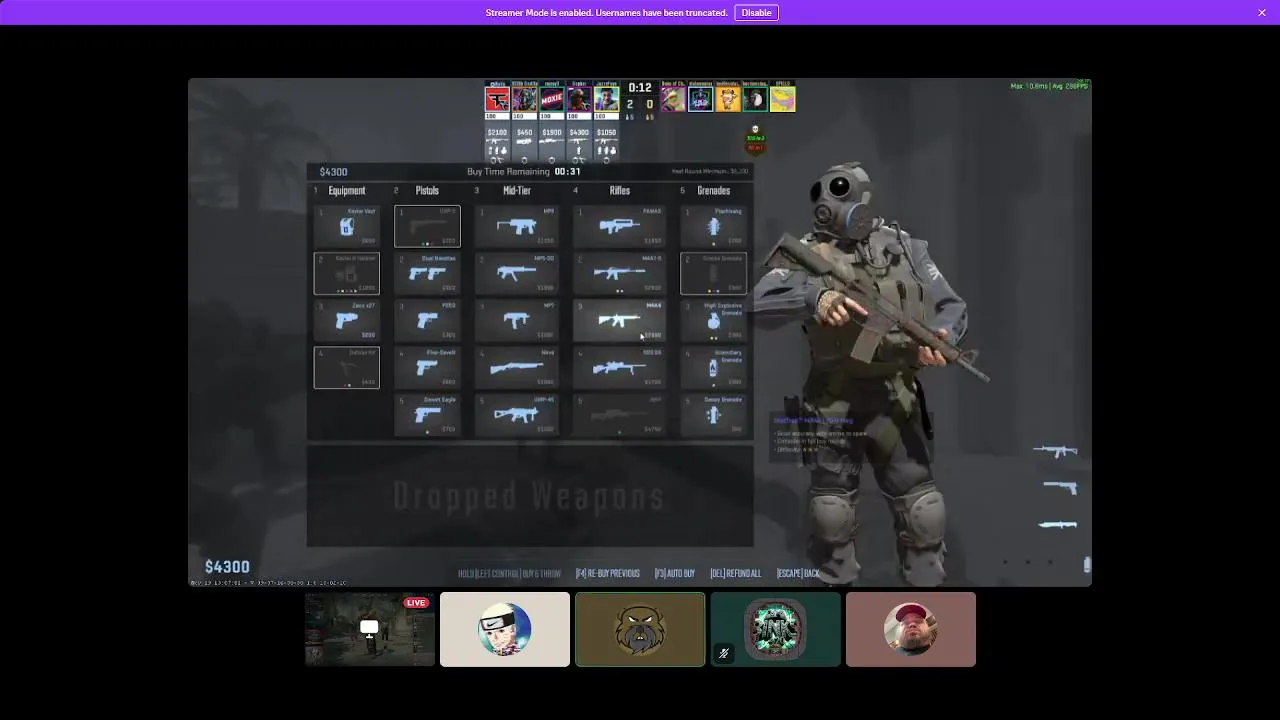1280x720 pixels.
Task: Select the greyed-out AWP slot
Action: tap(619, 414)
